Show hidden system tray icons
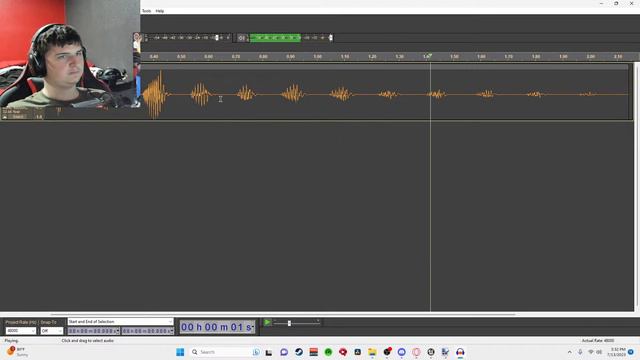 click(569, 352)
